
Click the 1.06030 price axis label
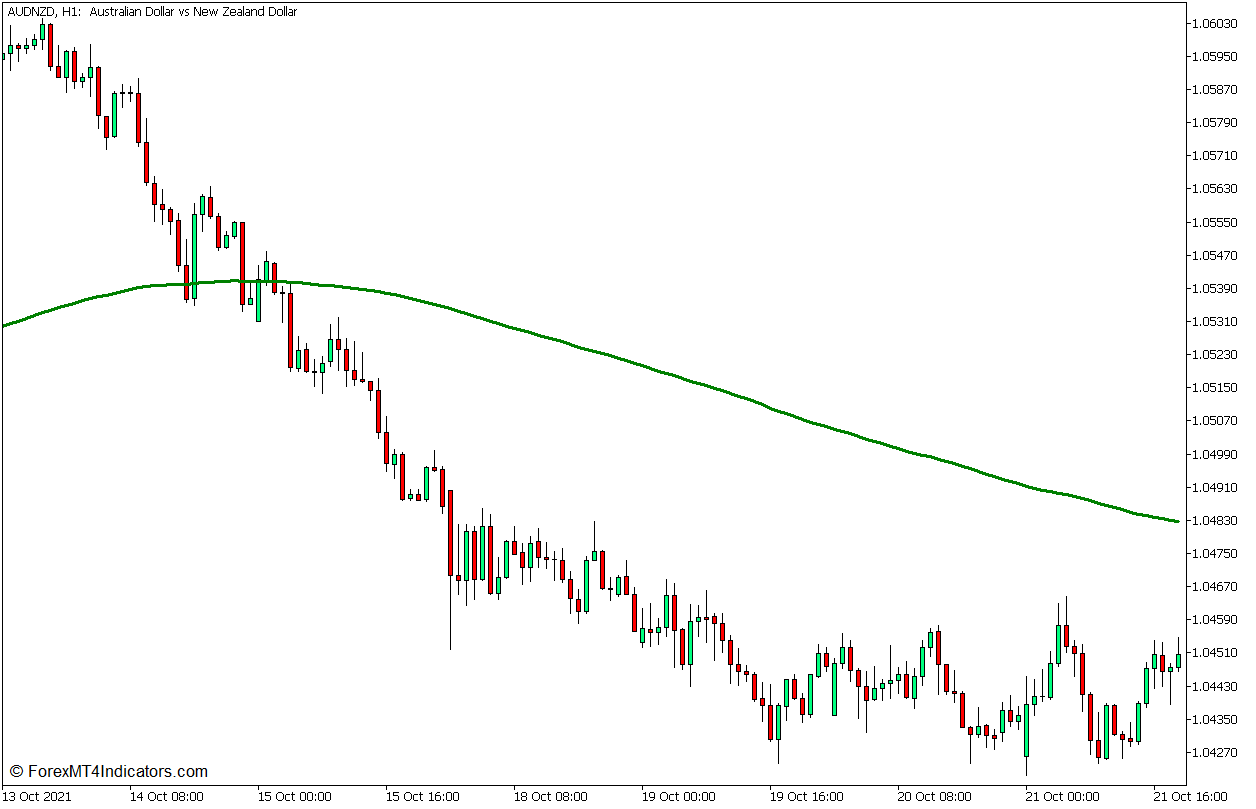pos(1215,23)
